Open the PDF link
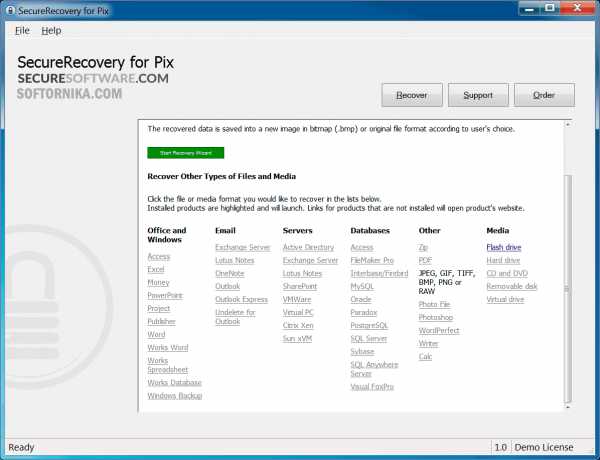600x460 pixels. (x=425, y=260)
